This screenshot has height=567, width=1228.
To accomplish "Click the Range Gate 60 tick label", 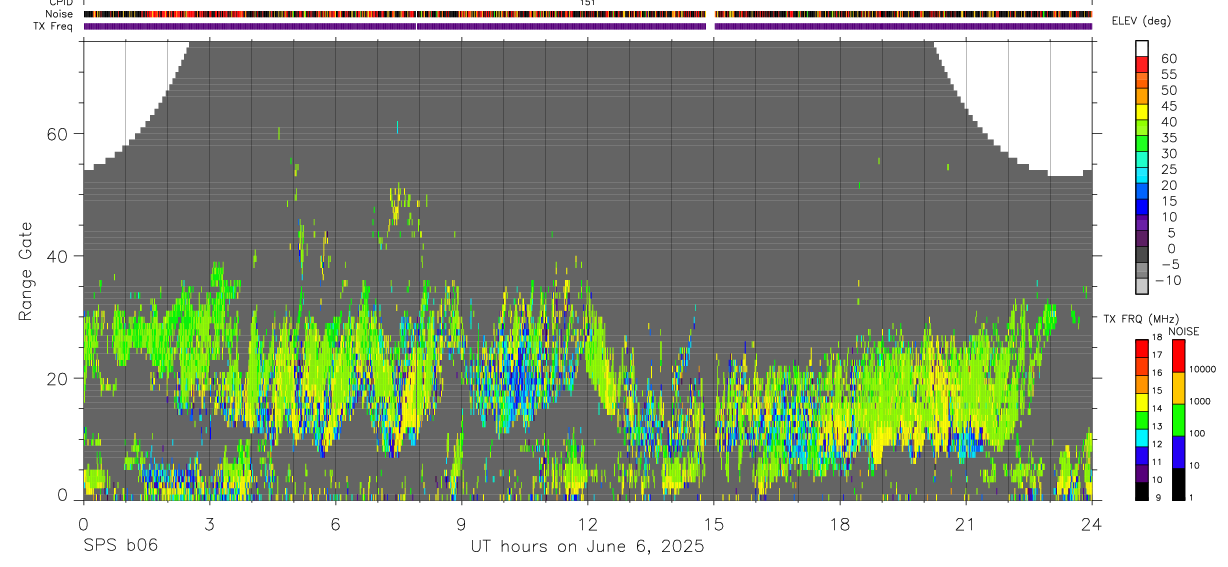I will (x=62, y=134).
